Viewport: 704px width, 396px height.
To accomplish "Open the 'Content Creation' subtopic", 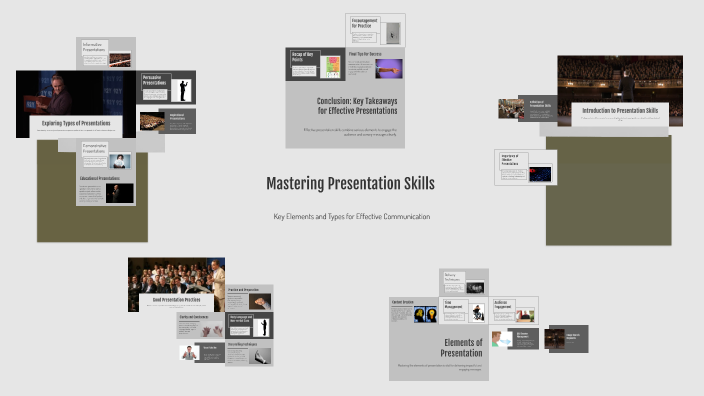I will point(414,311).
